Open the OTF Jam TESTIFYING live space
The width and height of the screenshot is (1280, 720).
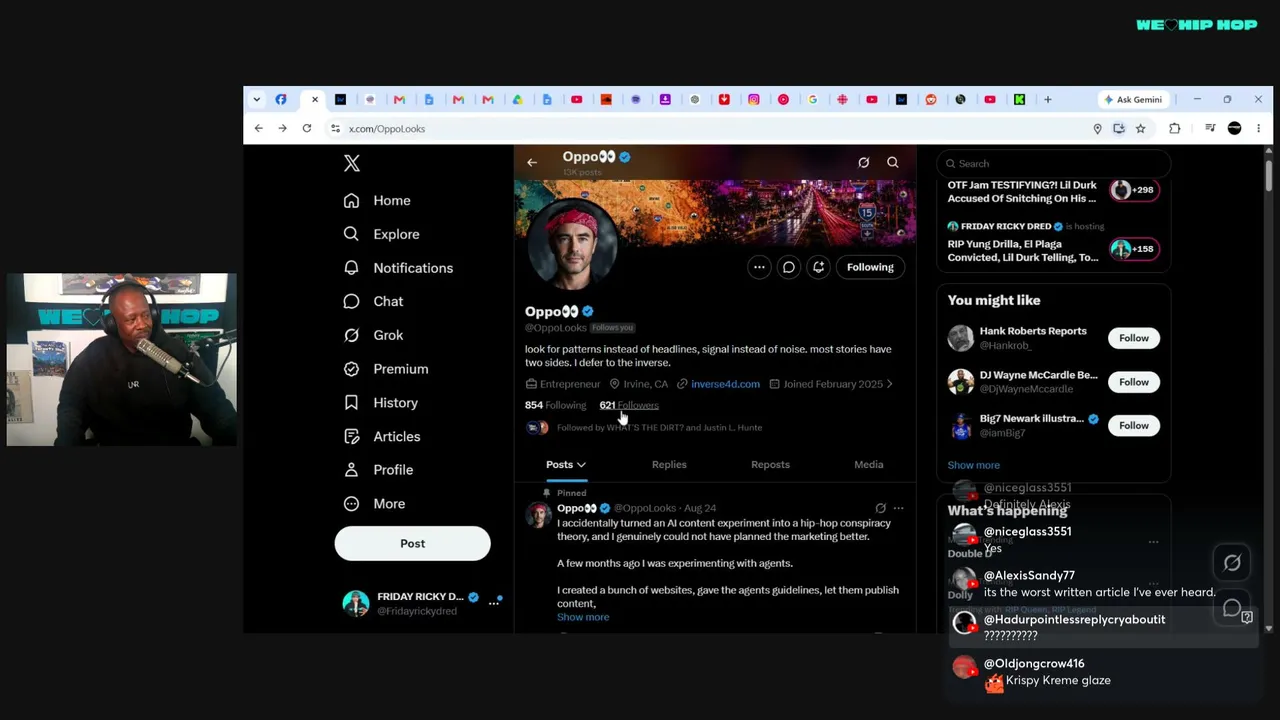(1054, 192)
